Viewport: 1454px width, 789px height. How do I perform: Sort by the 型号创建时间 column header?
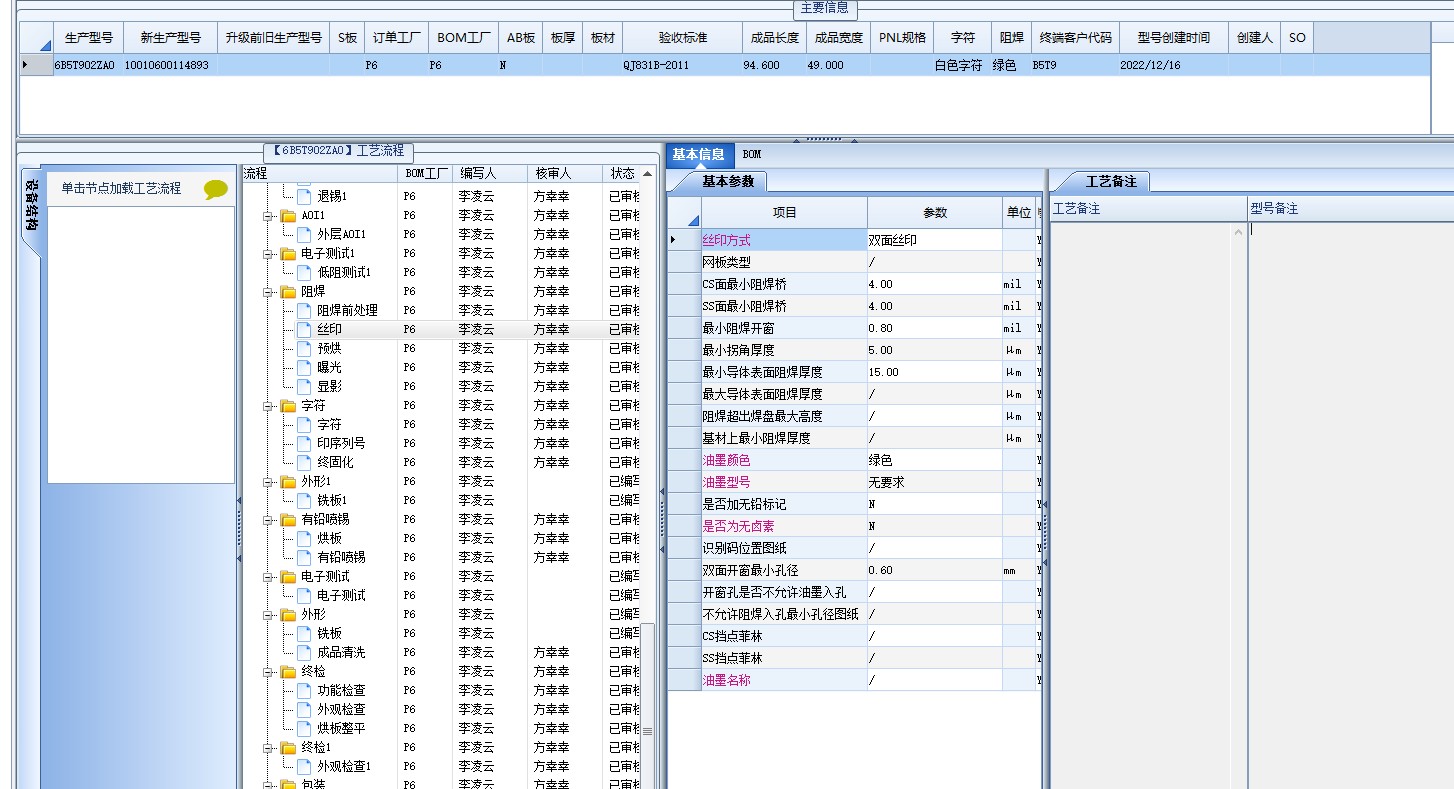pos(1173,38)
